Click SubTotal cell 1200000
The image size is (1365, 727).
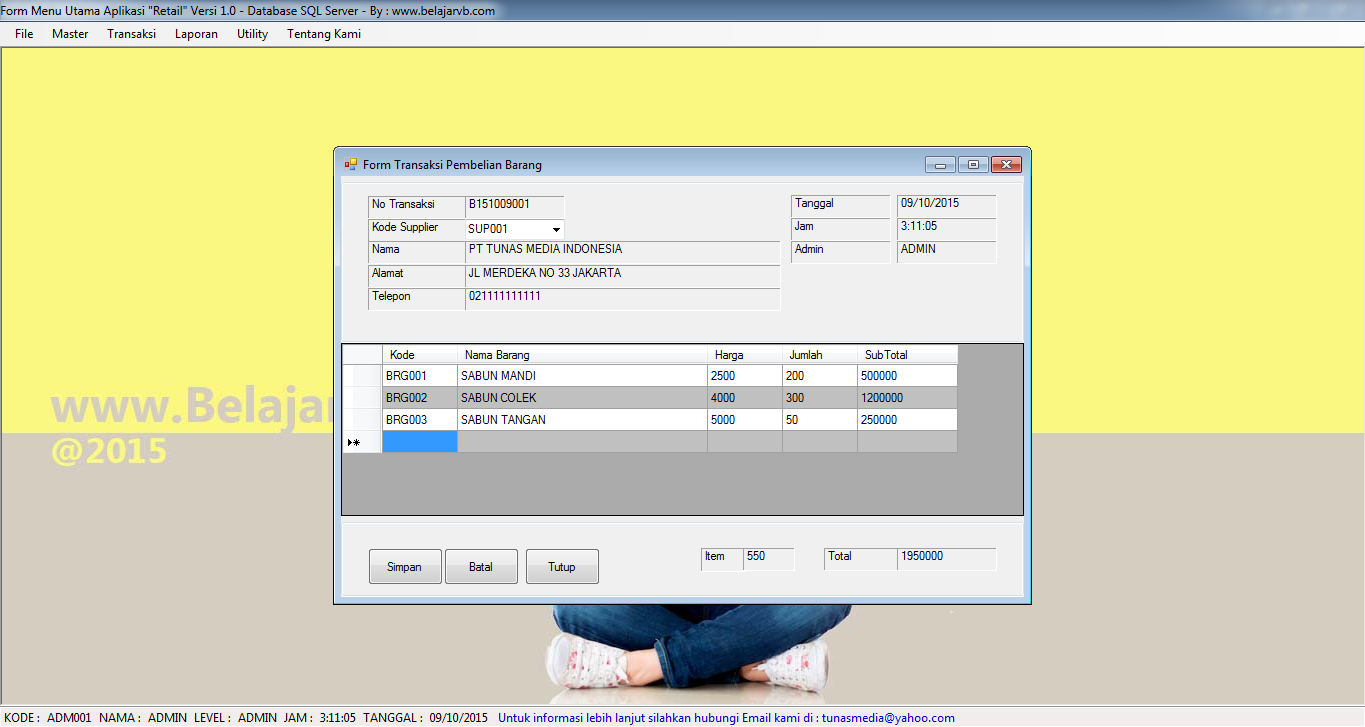(907, 398)
